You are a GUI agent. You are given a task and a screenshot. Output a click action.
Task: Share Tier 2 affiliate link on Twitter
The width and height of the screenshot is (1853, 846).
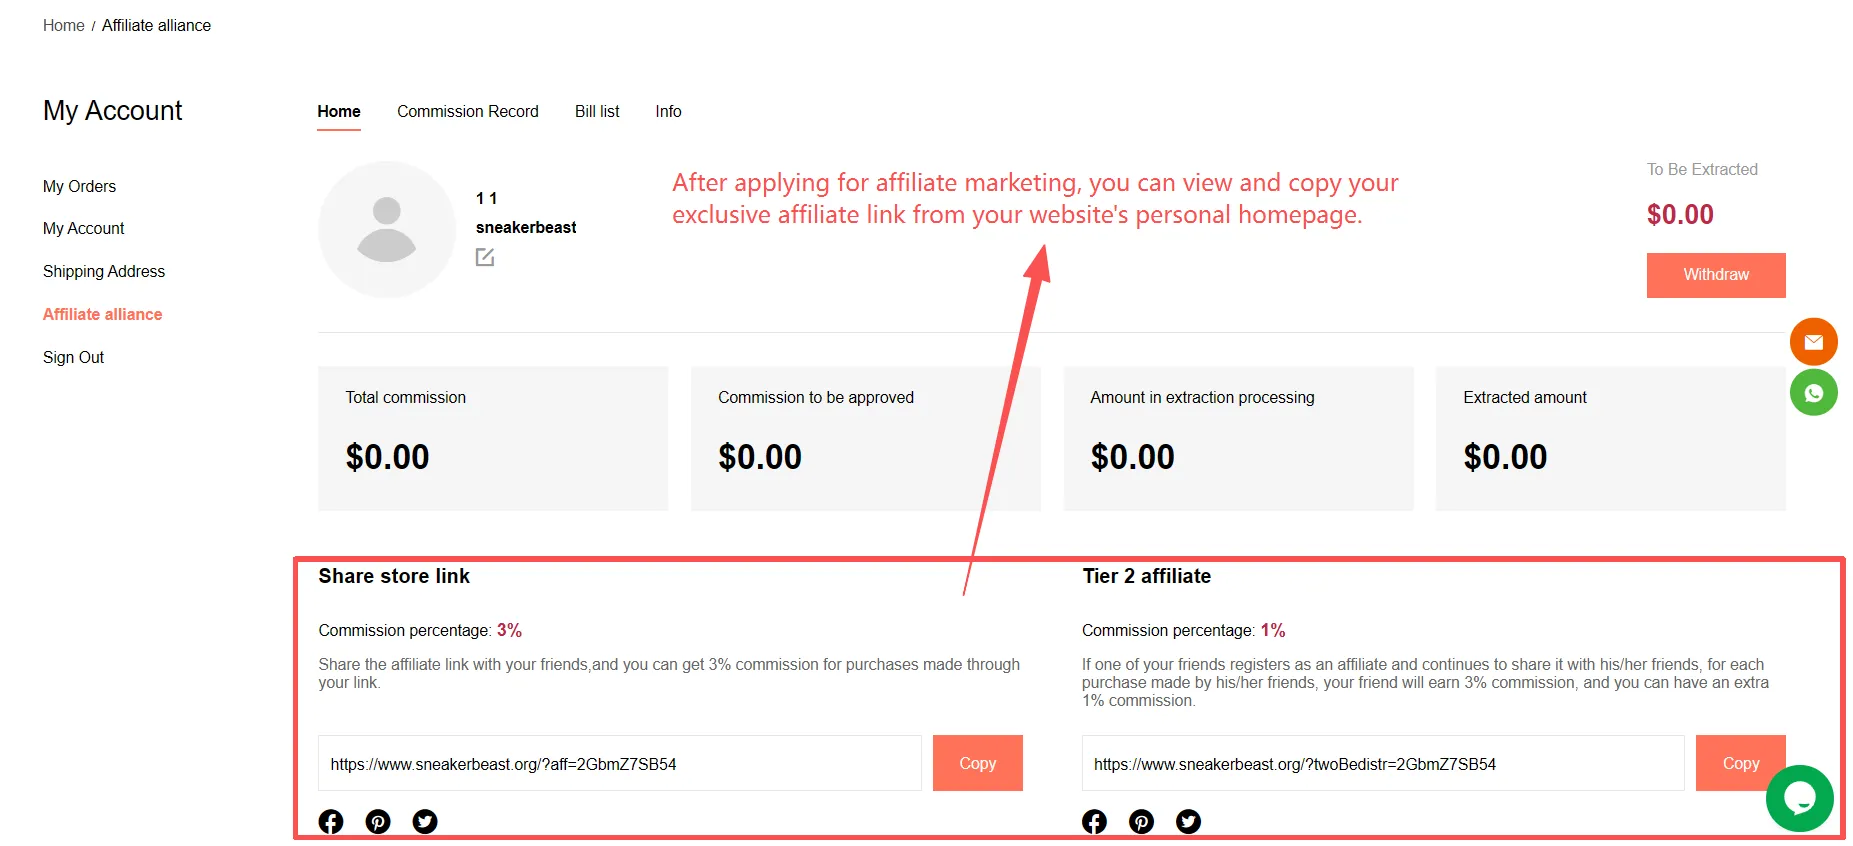pyautogui.click(x=1188, y=821)
